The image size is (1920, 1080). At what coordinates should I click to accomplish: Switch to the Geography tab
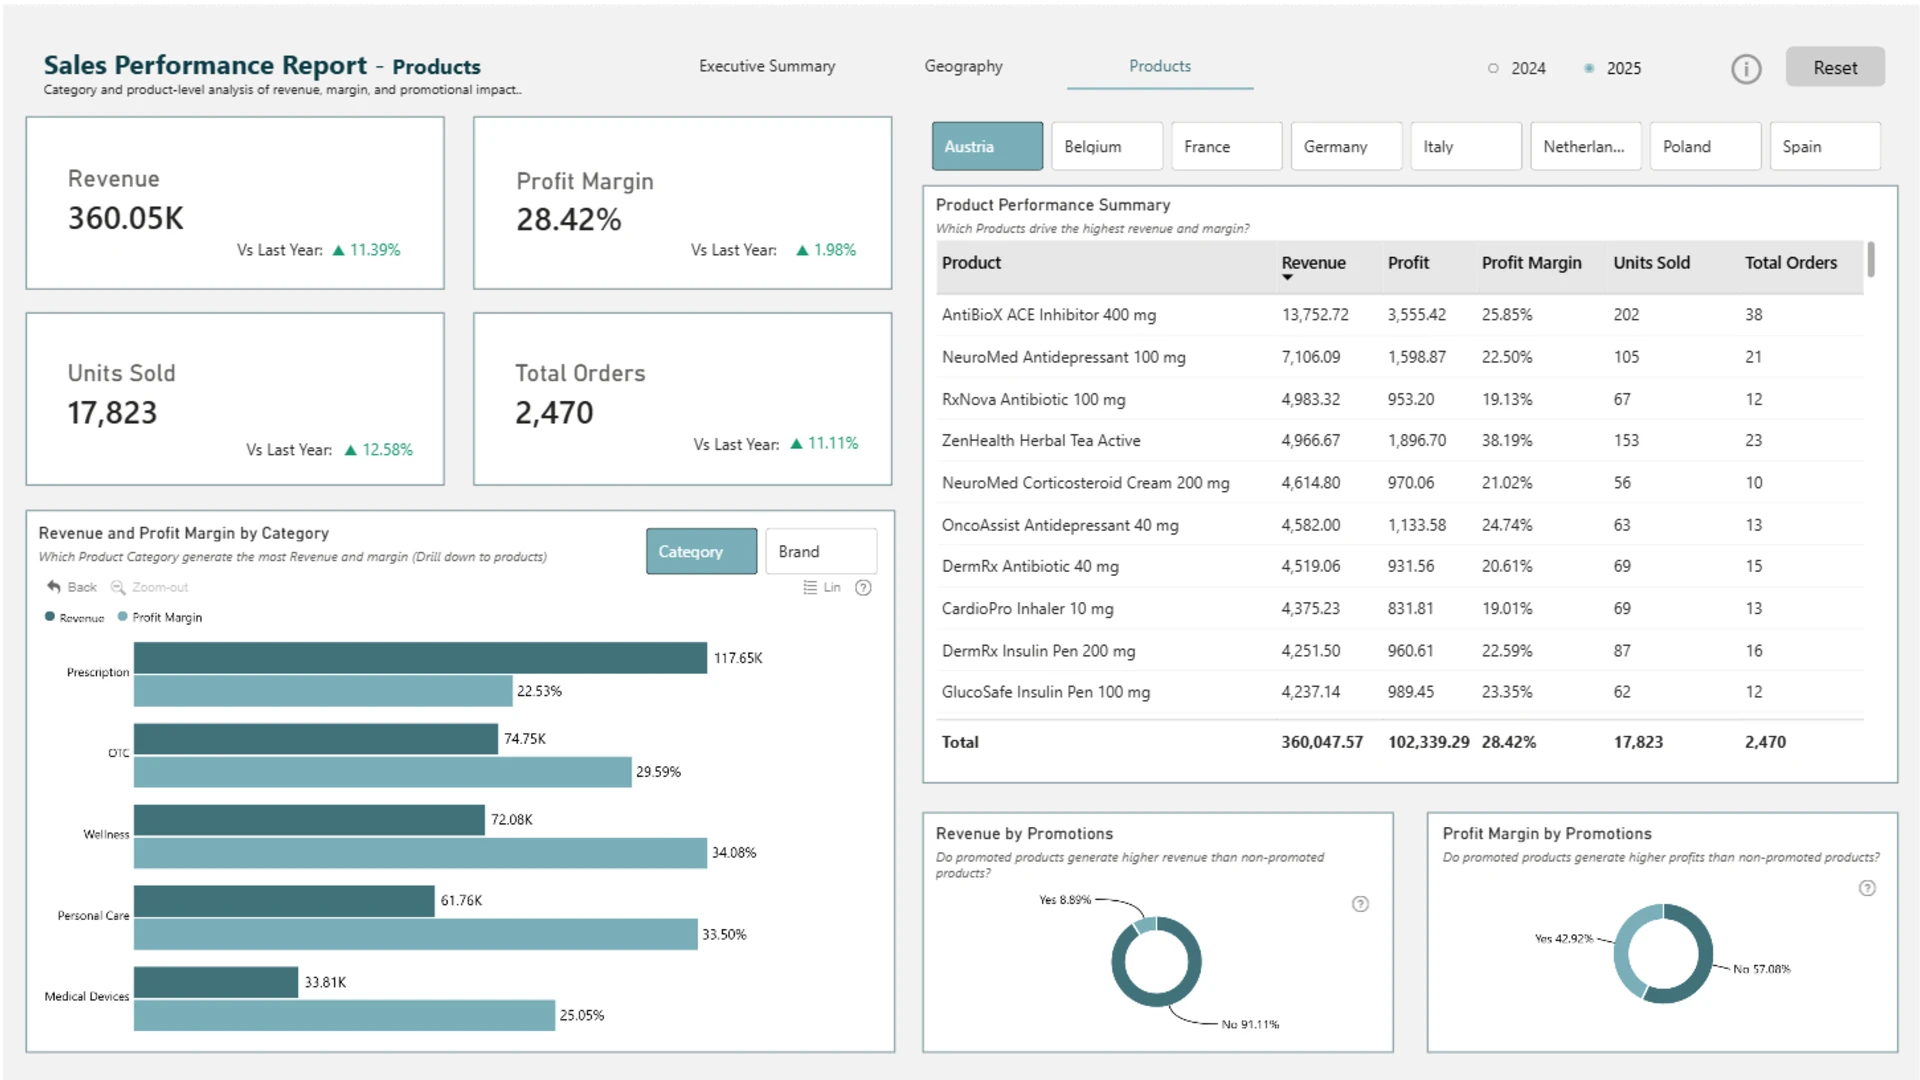pyautogui.click(x=963, y=66)
